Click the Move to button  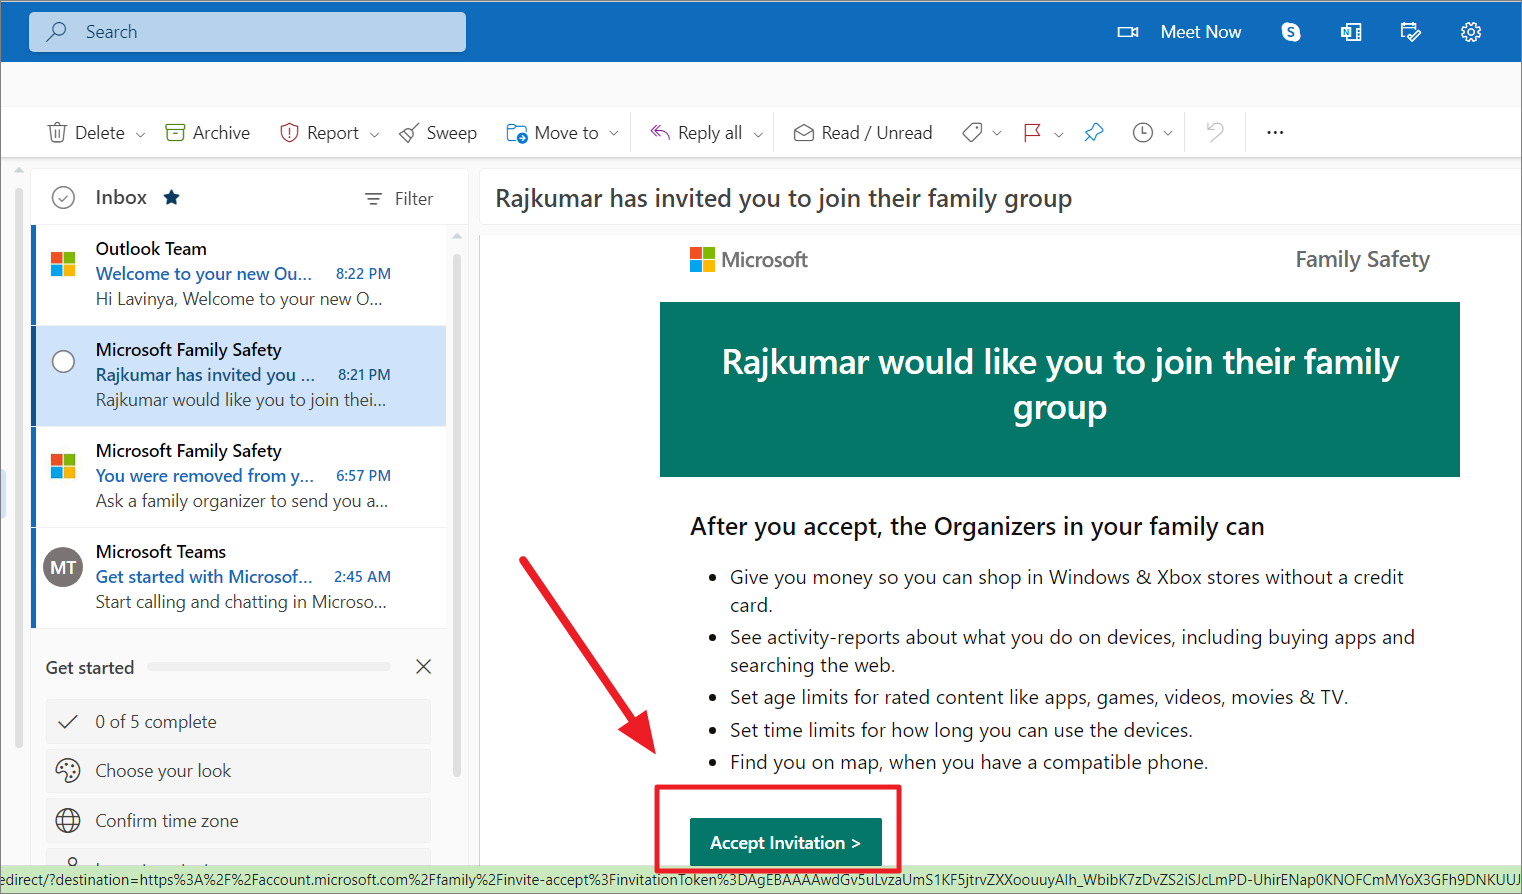click(x=552, y=133)
